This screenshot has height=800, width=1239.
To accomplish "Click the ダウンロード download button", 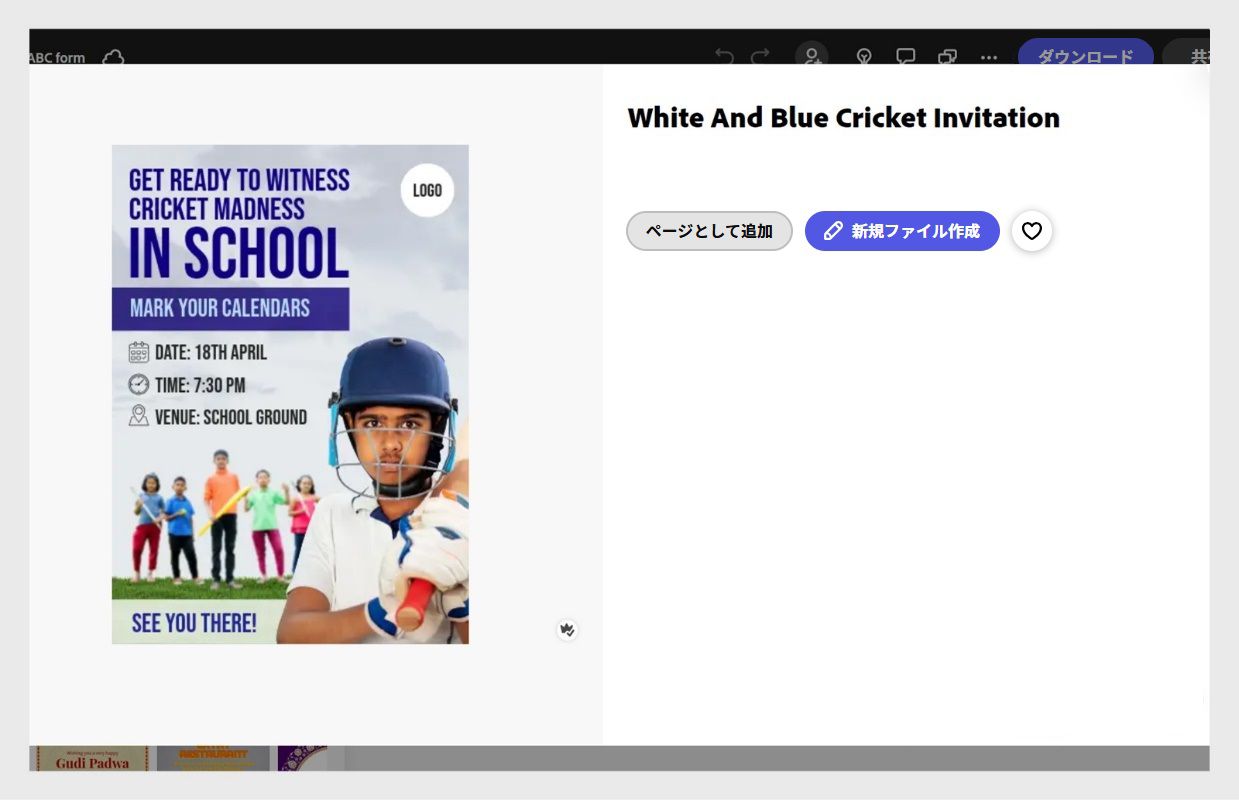I will (x=1085, y=56).
